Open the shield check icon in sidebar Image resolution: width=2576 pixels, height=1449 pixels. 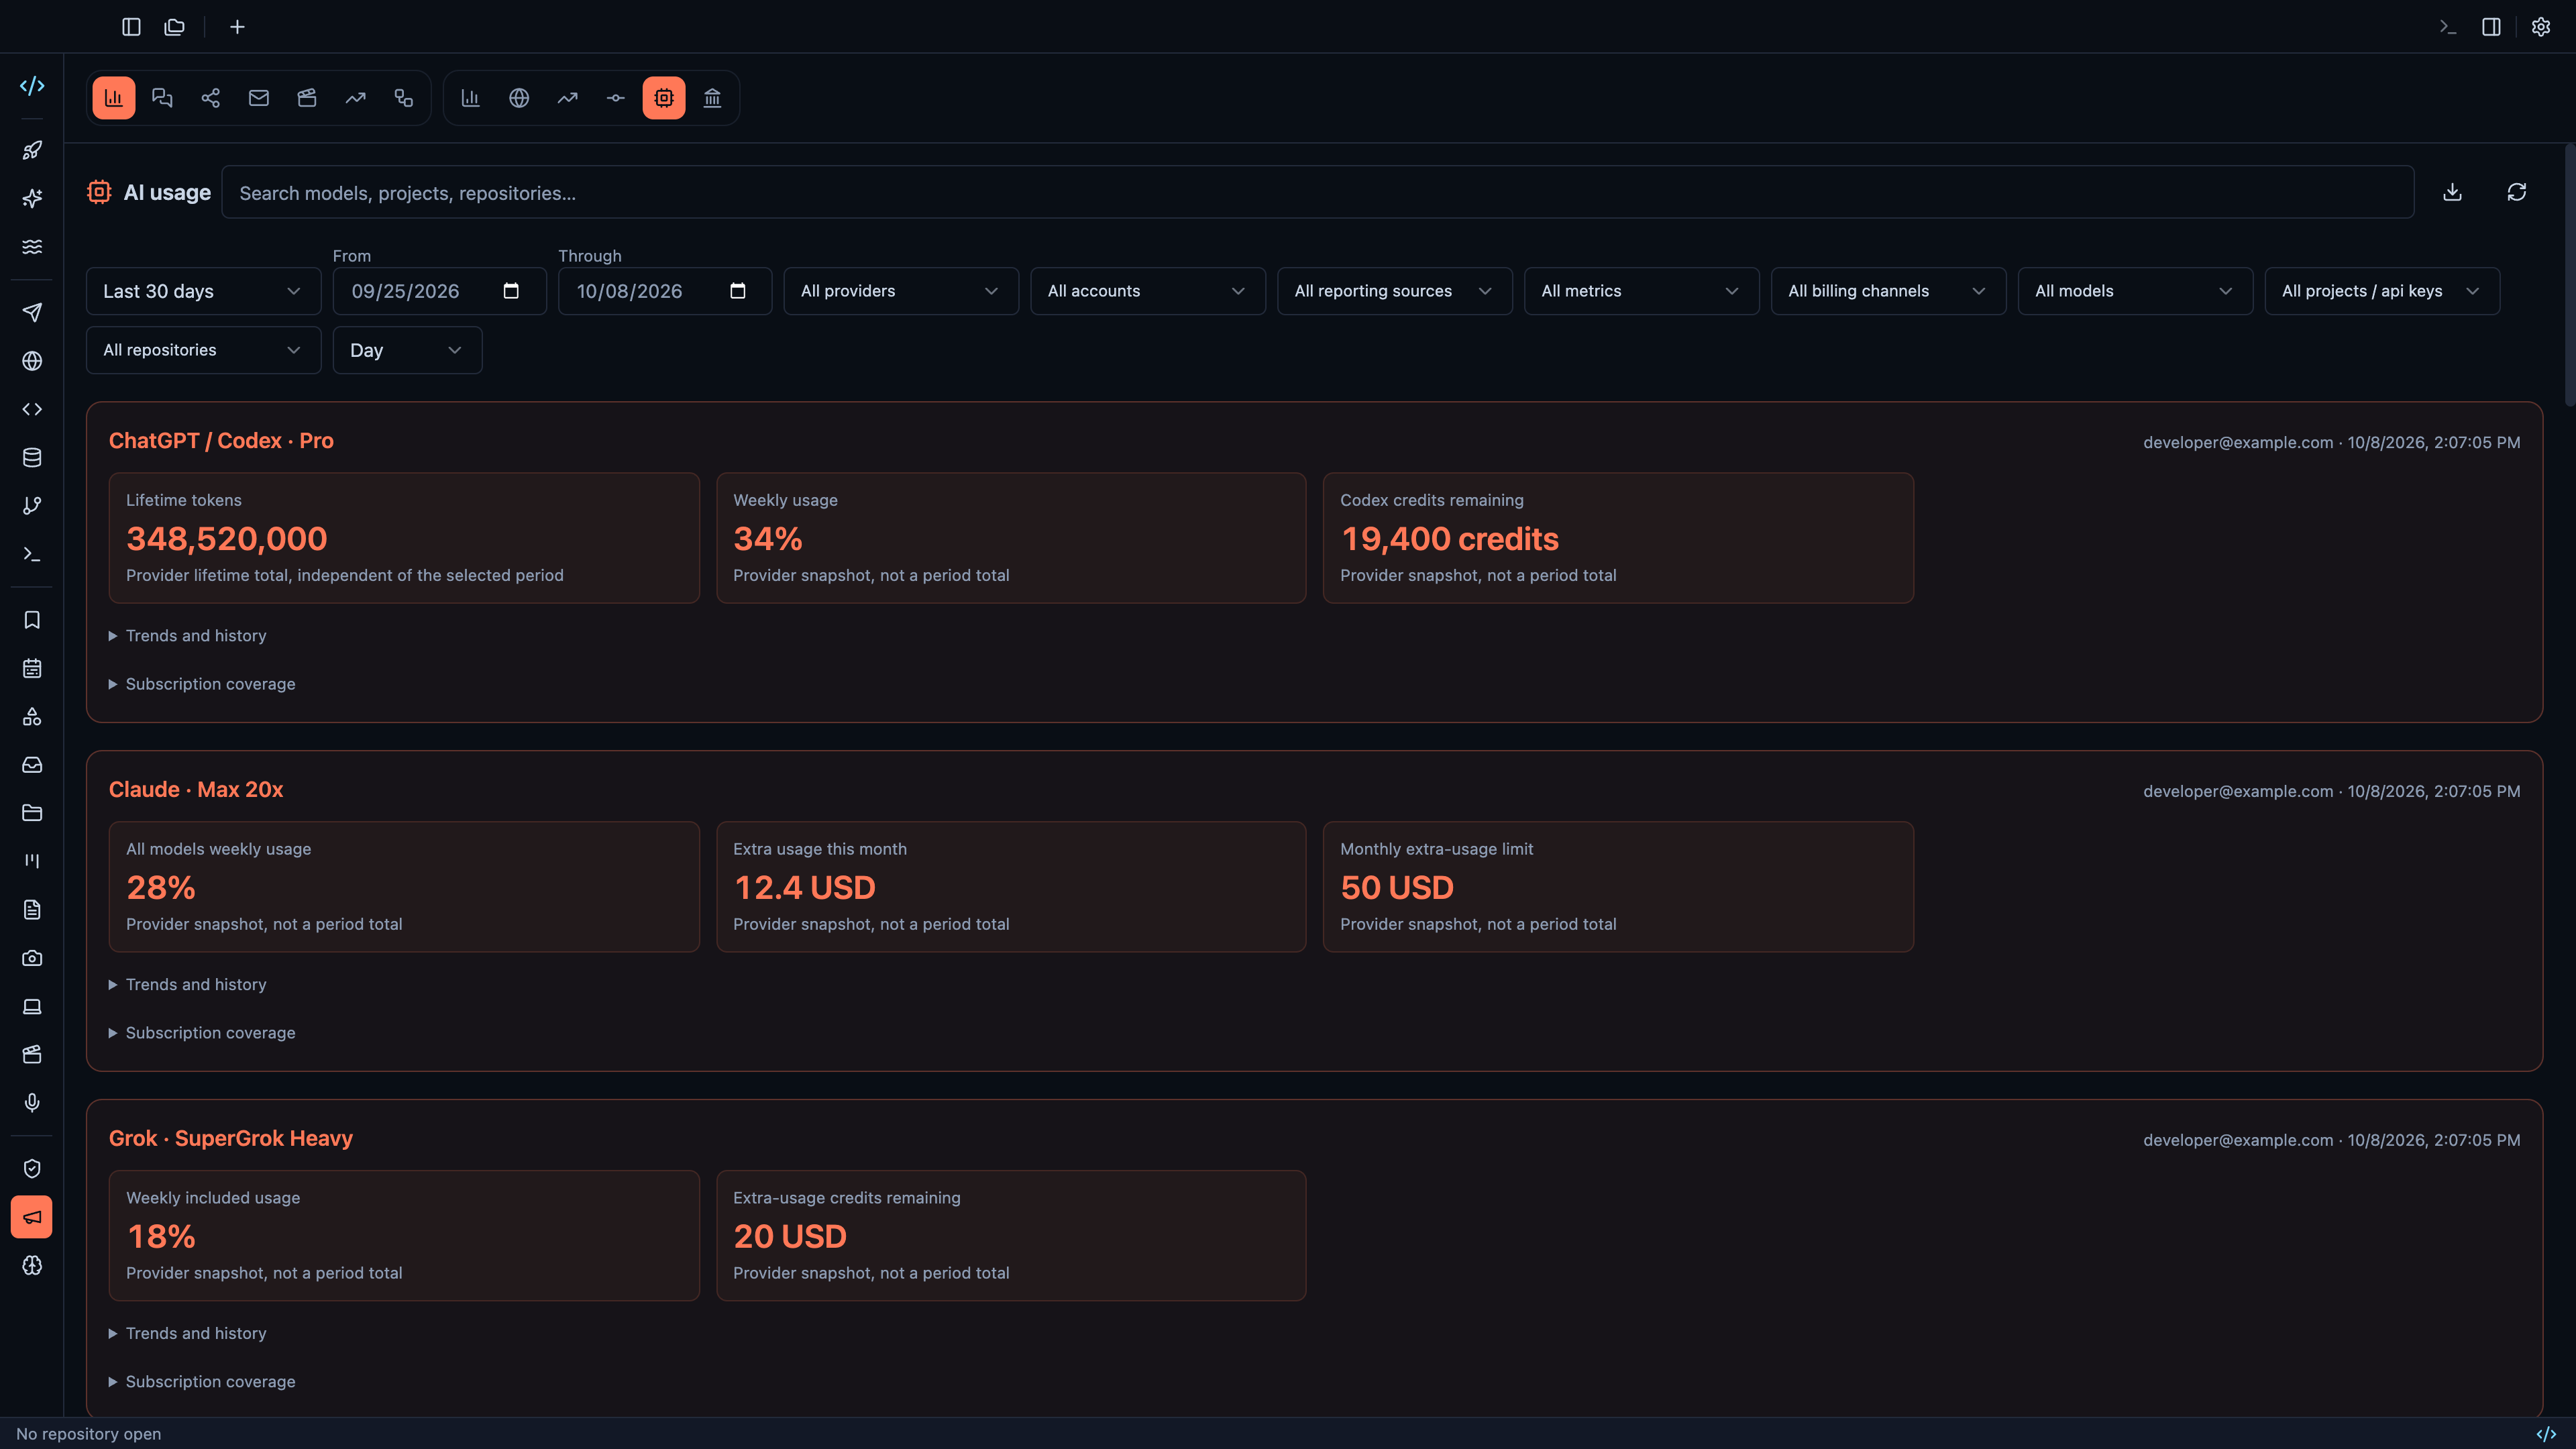click(32, 1169)
